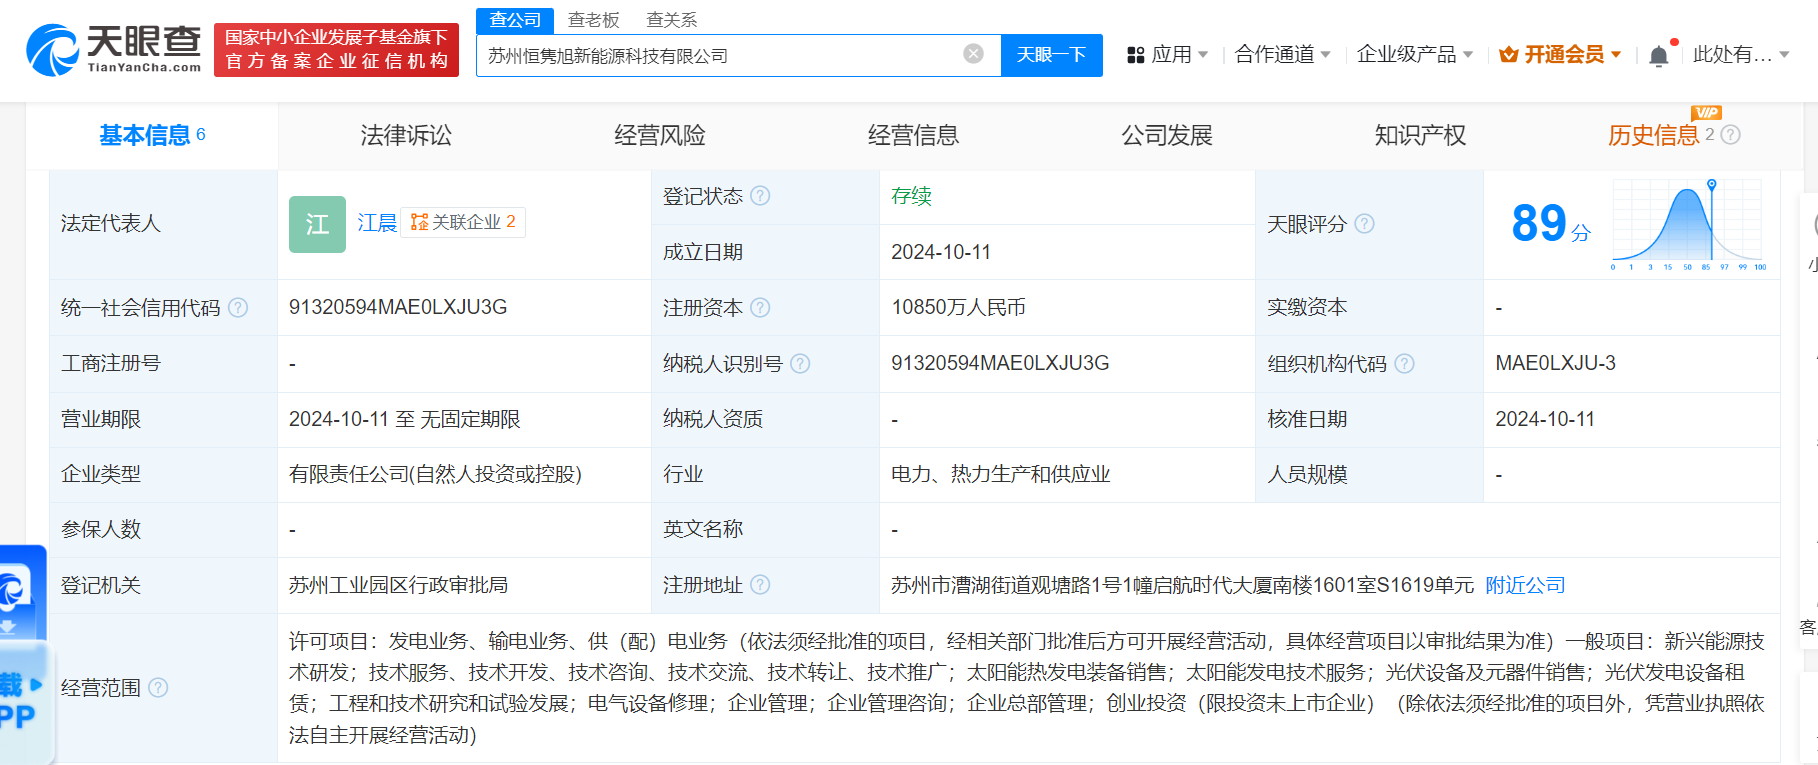Click help icon next to 统一社会信用代码

pos(238,308)
